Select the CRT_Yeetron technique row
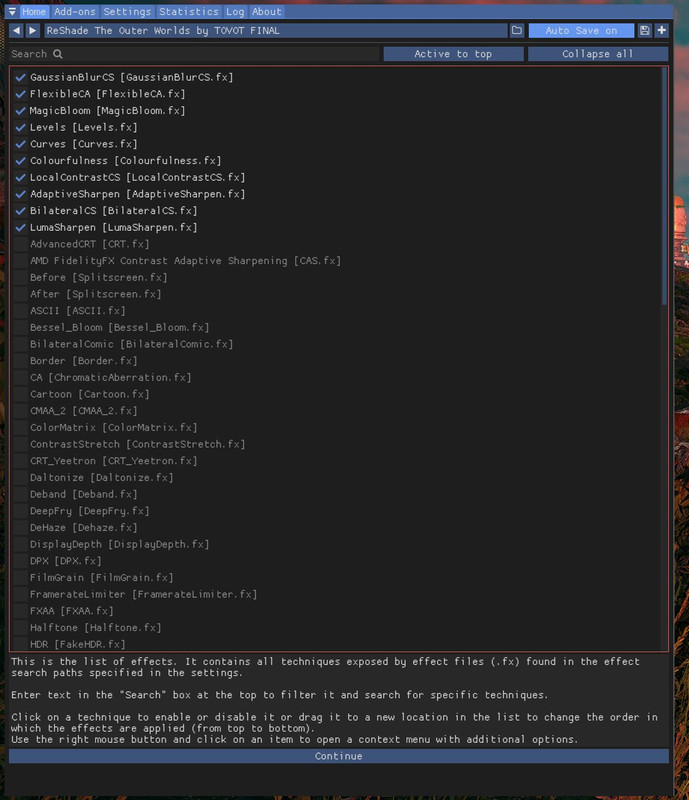The image size is (689, 800). pyautogui.click(x=114, y=461)
